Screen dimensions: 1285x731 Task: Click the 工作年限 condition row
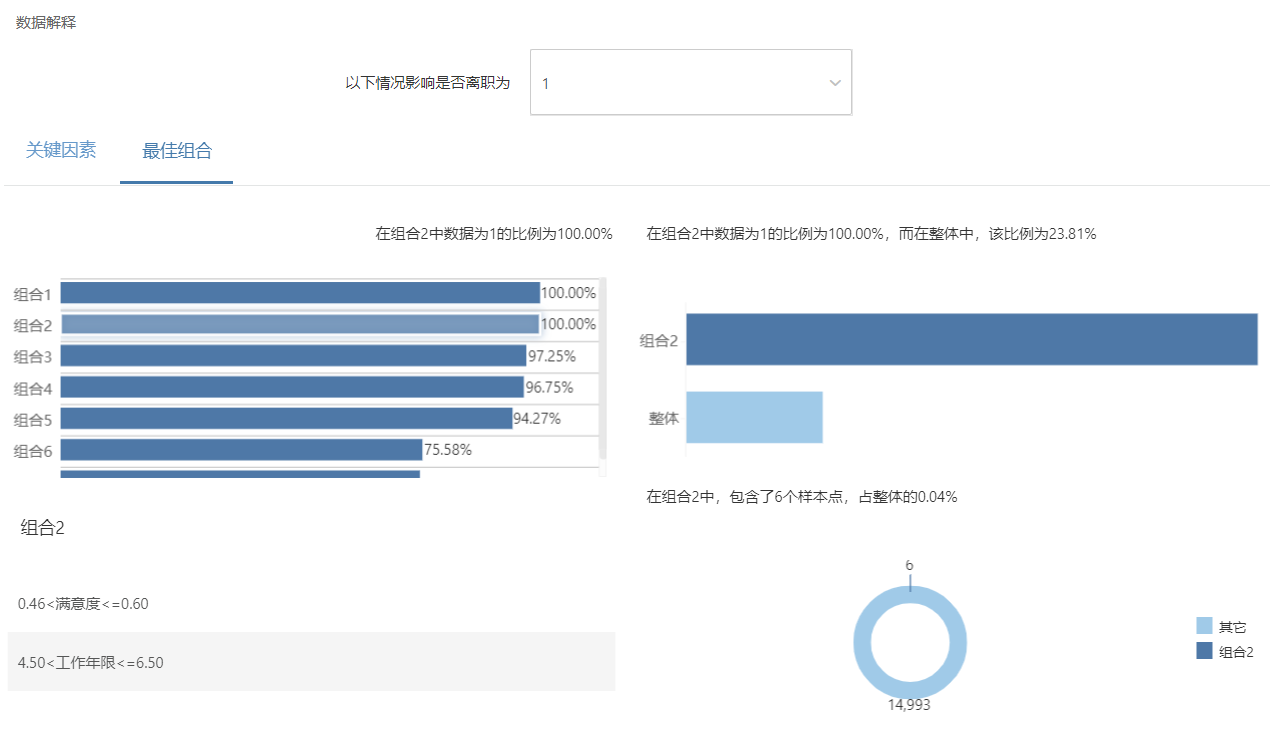click(311, 662)
